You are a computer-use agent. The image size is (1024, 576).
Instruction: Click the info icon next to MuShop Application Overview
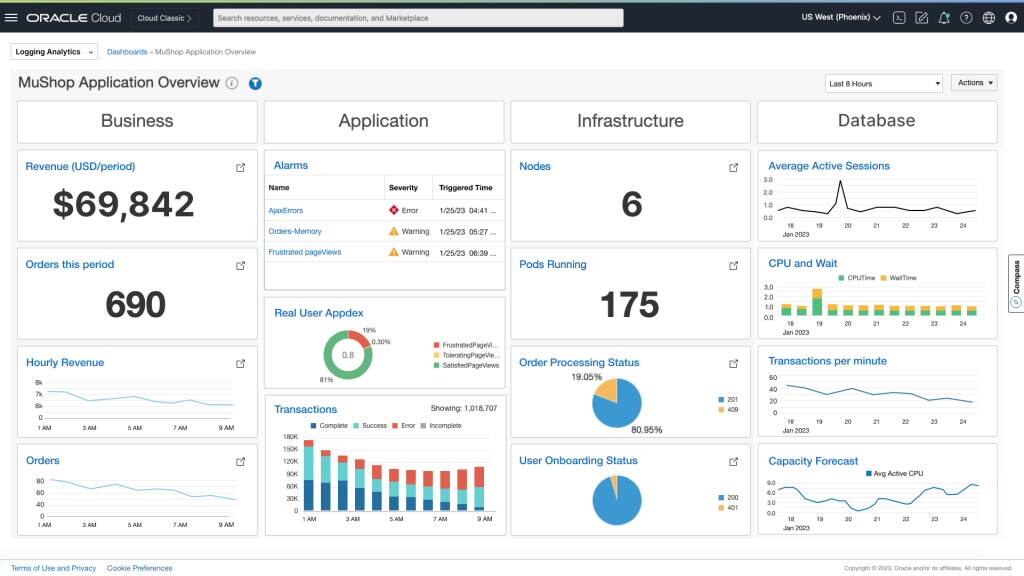231,84
